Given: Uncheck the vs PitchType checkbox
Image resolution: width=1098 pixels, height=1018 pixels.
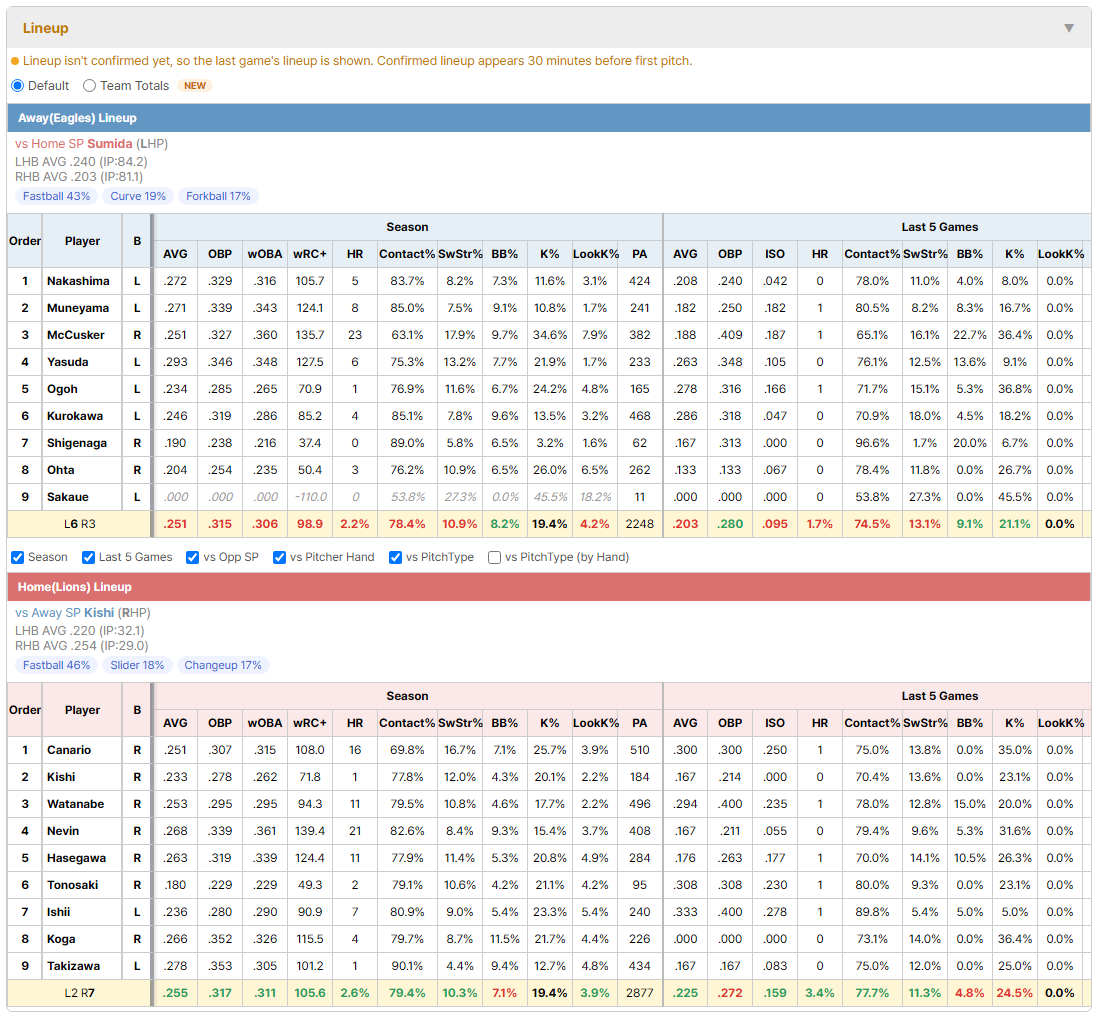Looking at the screenshot, I should pyautogui.click(x=396, y=557).
